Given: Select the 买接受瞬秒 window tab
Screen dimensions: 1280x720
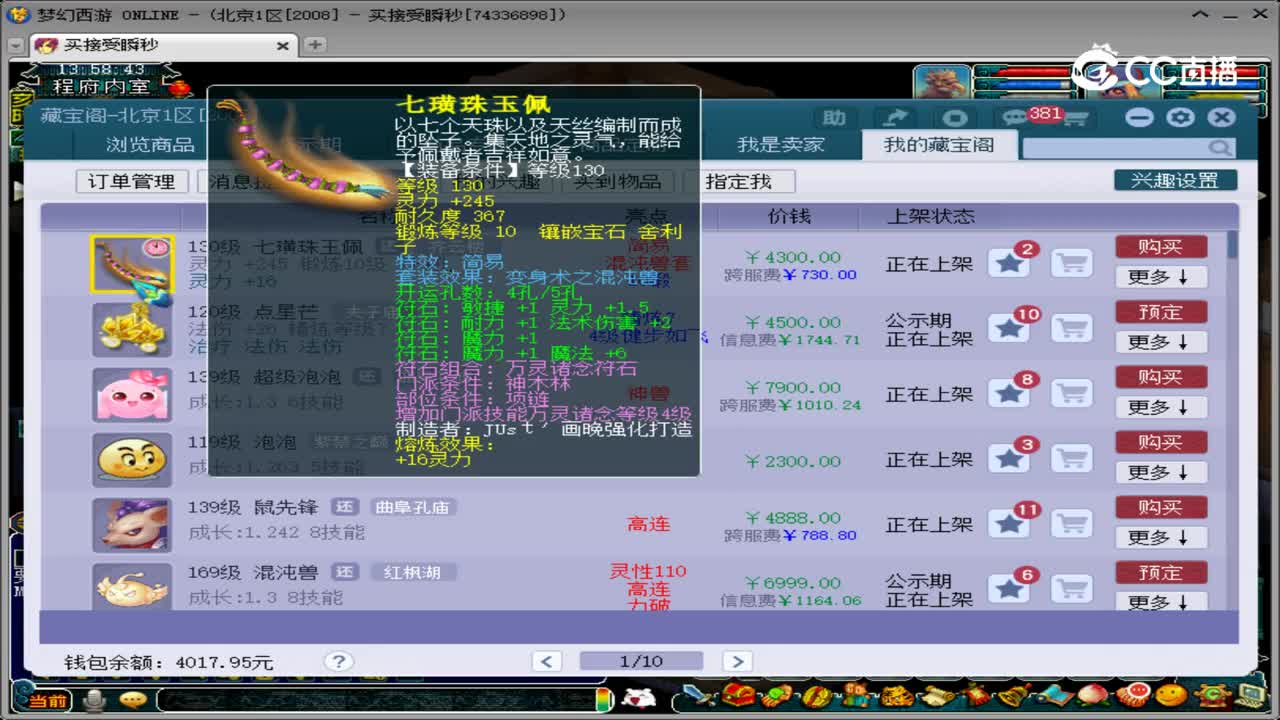Looking at the screenshot, I should pyautogui.click(x=163, y=45).
